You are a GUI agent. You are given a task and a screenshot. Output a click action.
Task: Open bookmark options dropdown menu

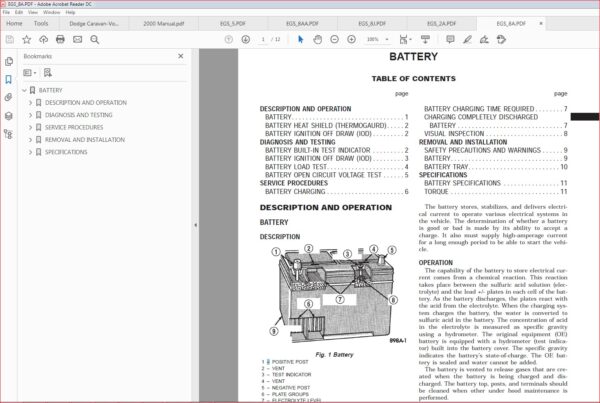pyautogui.click(x=29, y=72)
